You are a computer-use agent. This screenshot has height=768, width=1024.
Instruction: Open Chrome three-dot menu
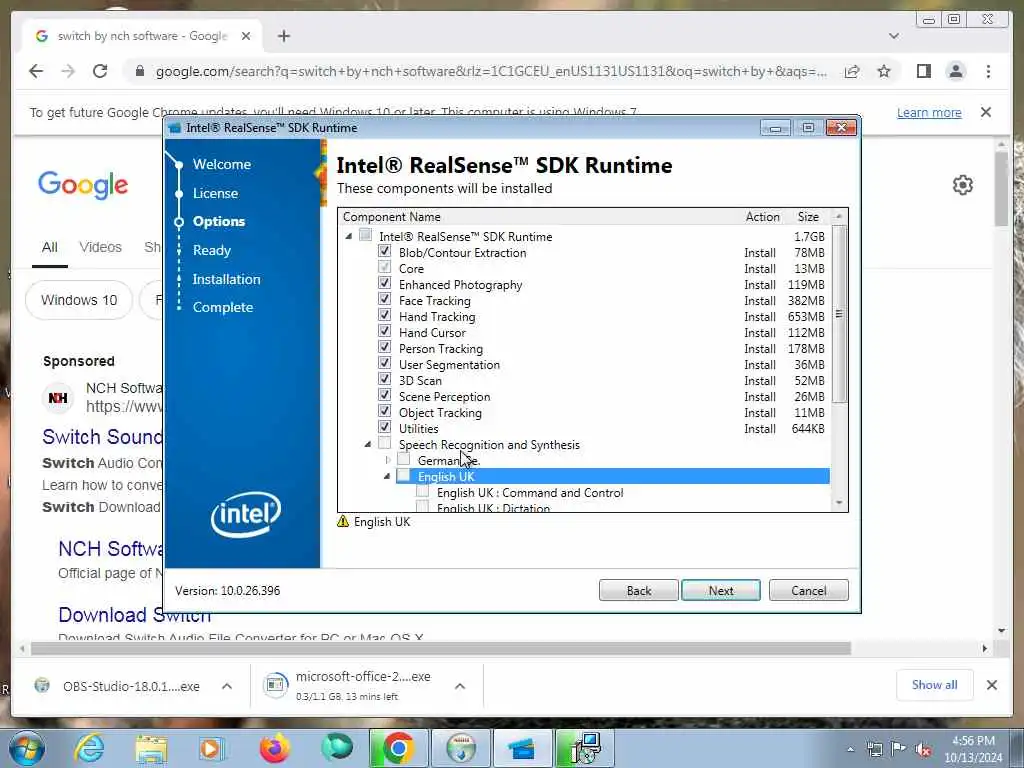[988, 71]
